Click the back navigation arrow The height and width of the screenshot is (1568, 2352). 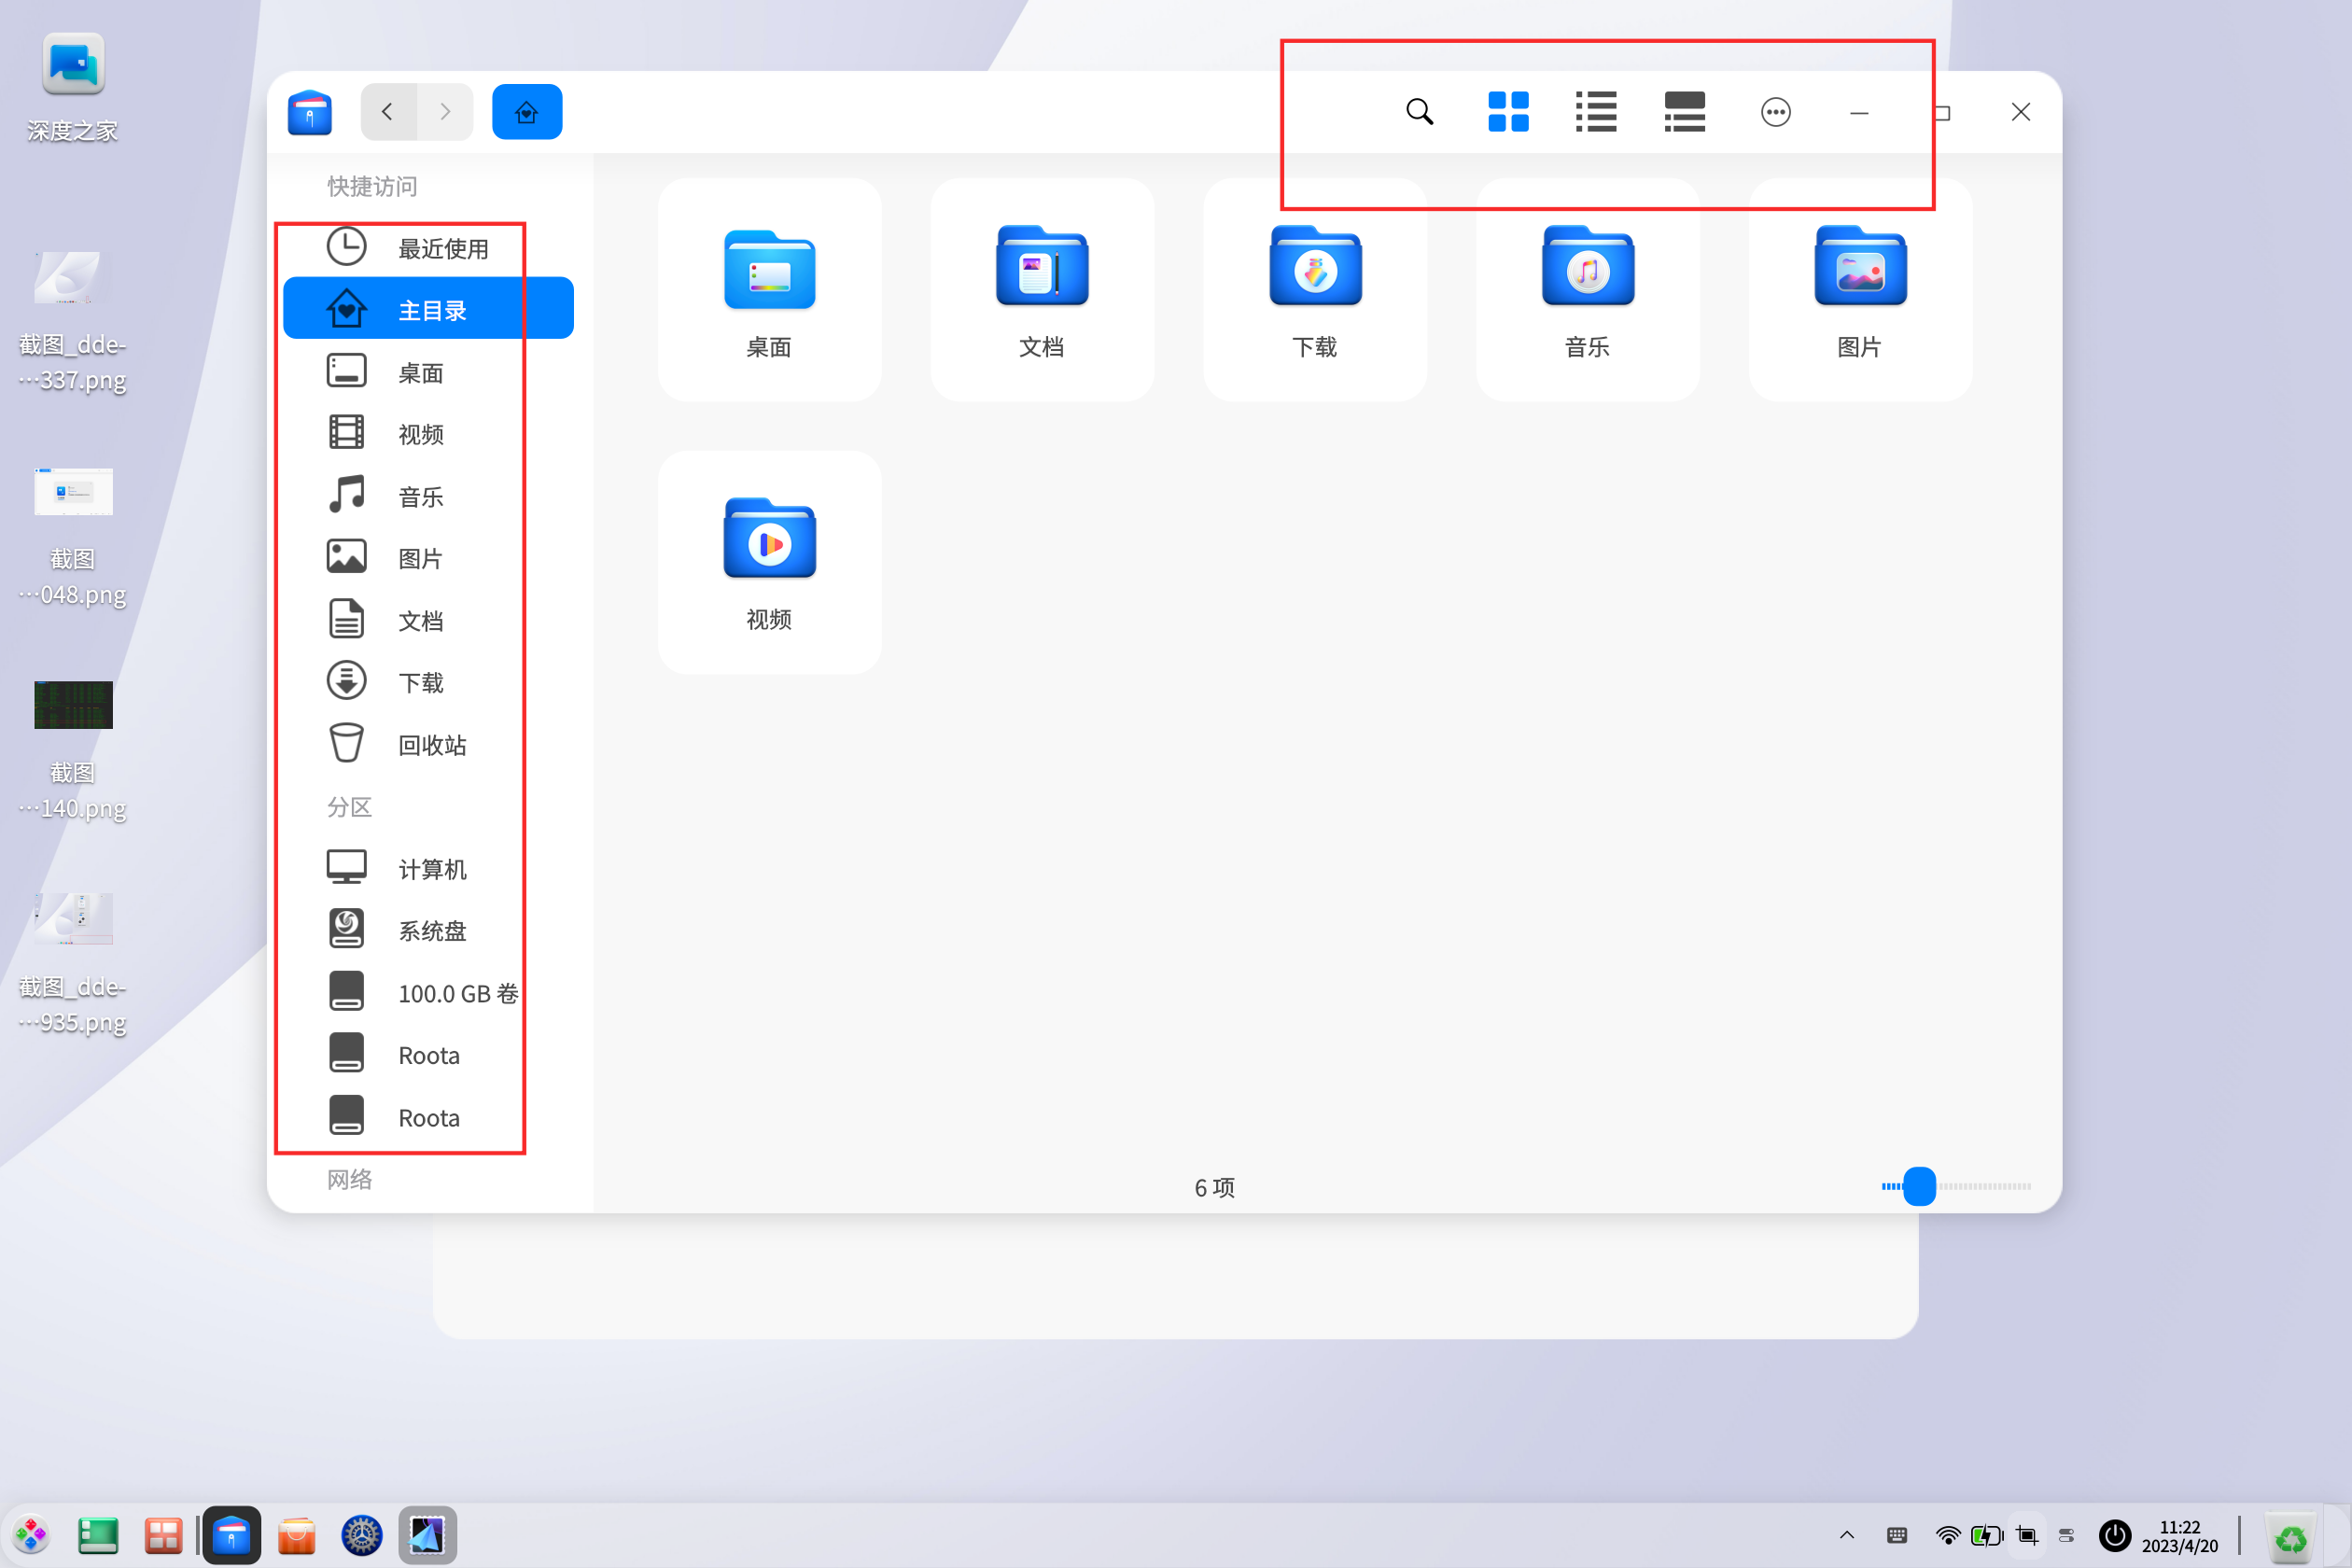(x=388, y=111)
